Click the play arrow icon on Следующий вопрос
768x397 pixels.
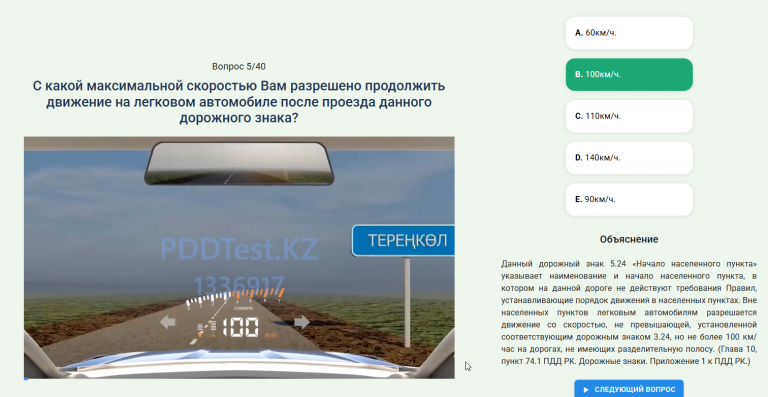click(x=586, y=390)
